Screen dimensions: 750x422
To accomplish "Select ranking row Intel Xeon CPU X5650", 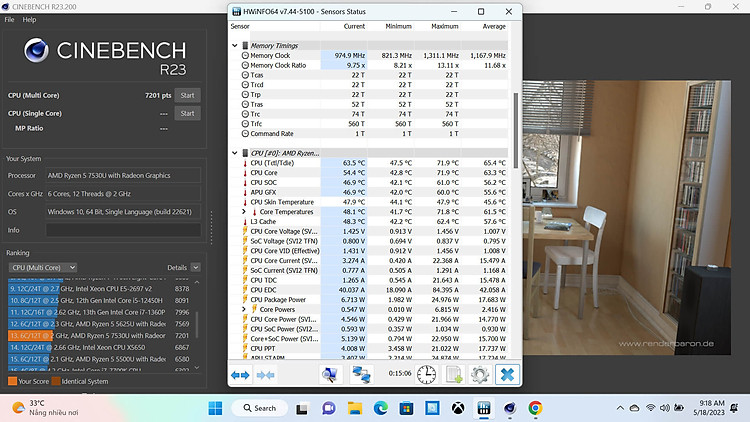I will point(99,347).
